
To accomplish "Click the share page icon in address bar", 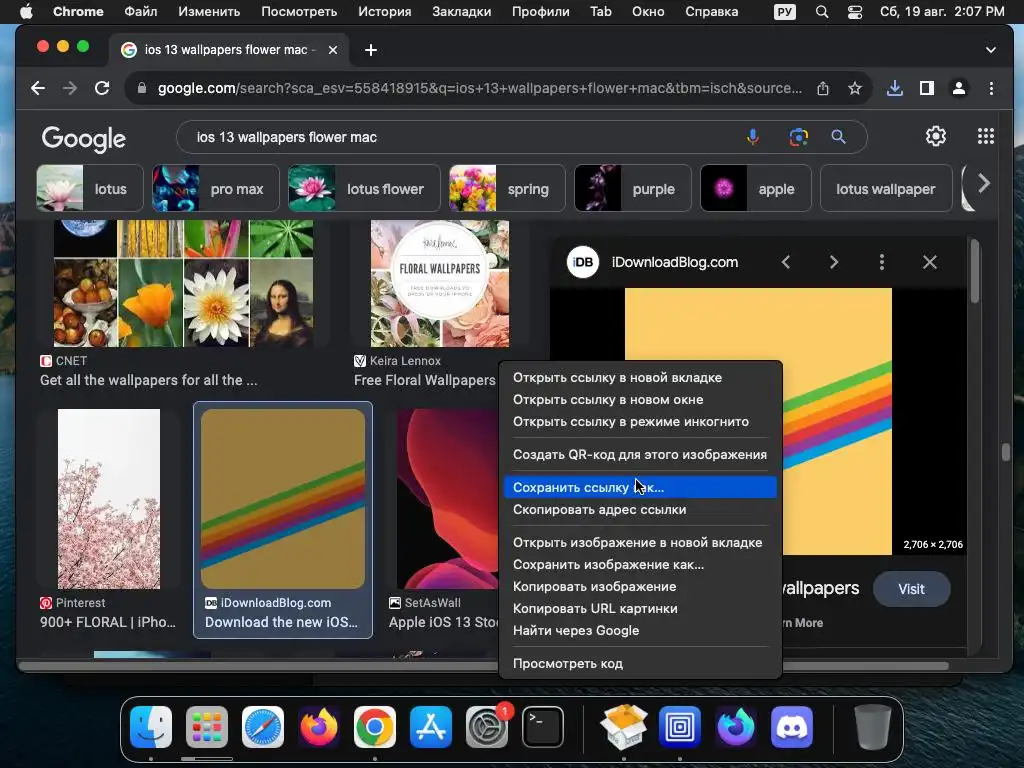I will (x=823, y=88).
